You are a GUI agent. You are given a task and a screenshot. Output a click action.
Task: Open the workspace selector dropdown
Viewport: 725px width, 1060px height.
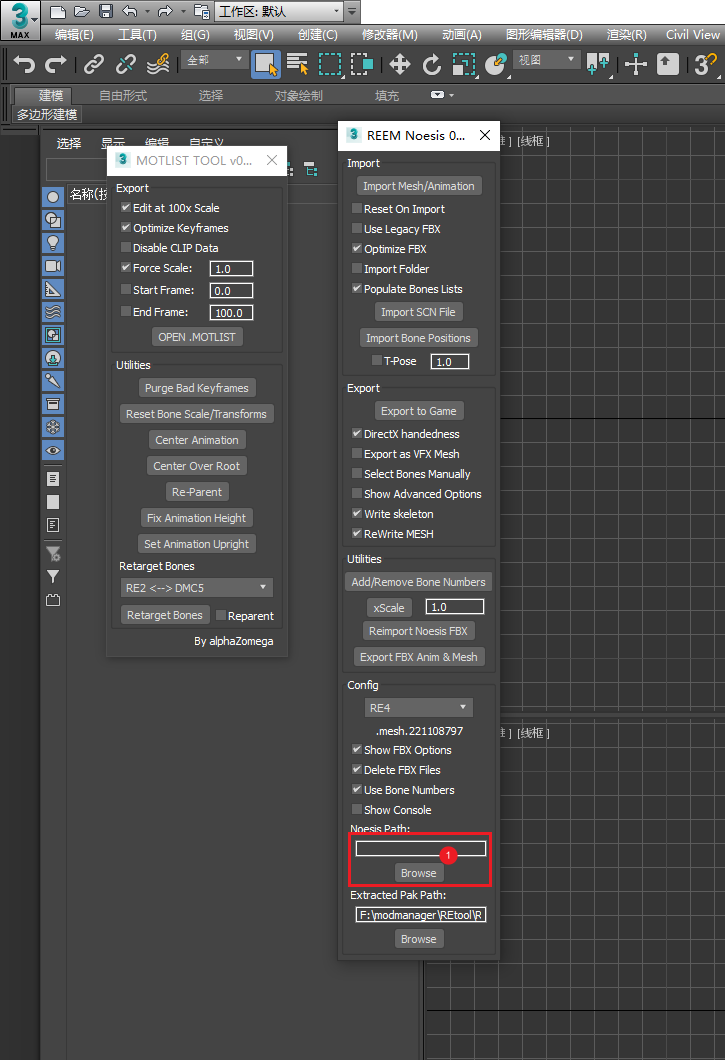click(279, 11)
